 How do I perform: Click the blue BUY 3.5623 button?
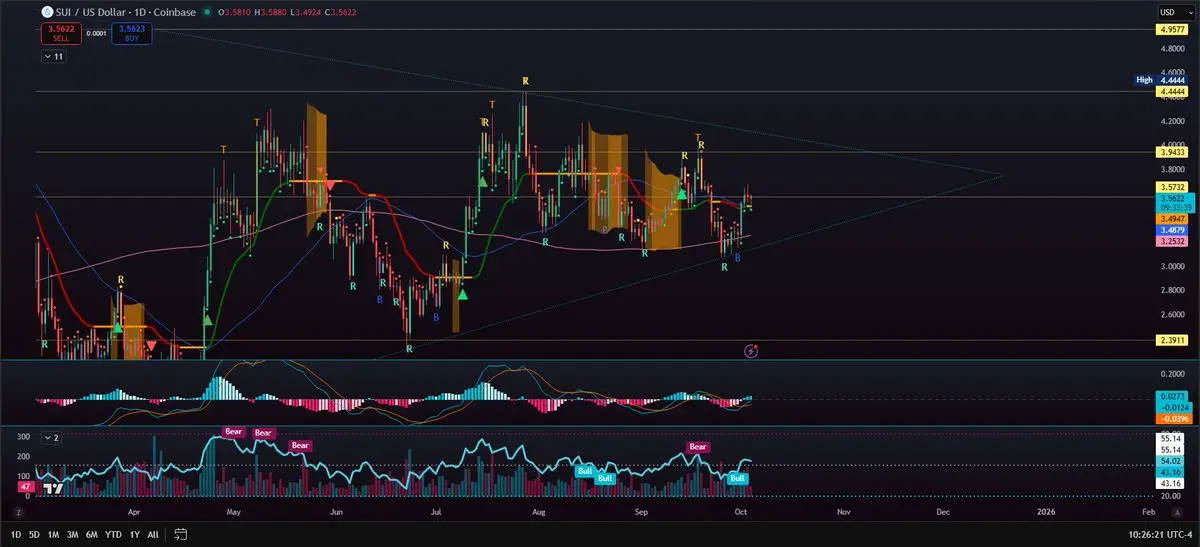pyautogui.click(x=130, y=33)
